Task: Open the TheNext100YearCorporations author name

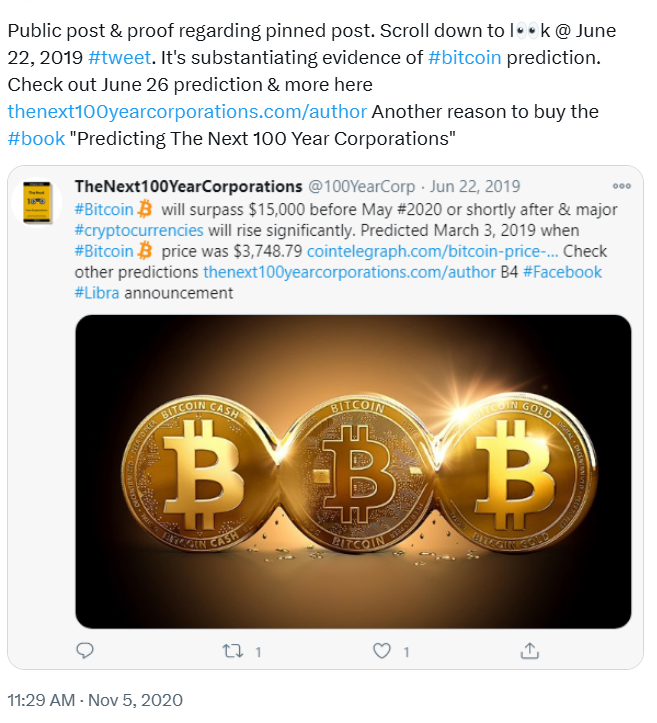Action: (188, 187)
